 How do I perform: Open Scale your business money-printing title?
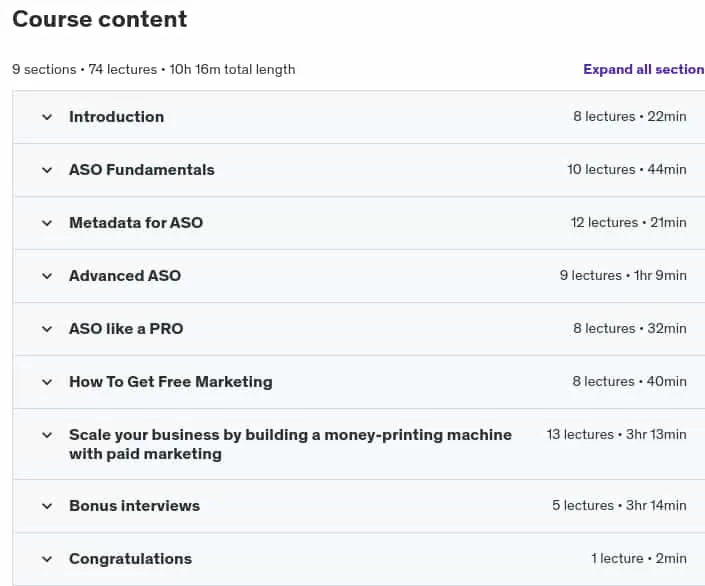[x=290, y=444]
